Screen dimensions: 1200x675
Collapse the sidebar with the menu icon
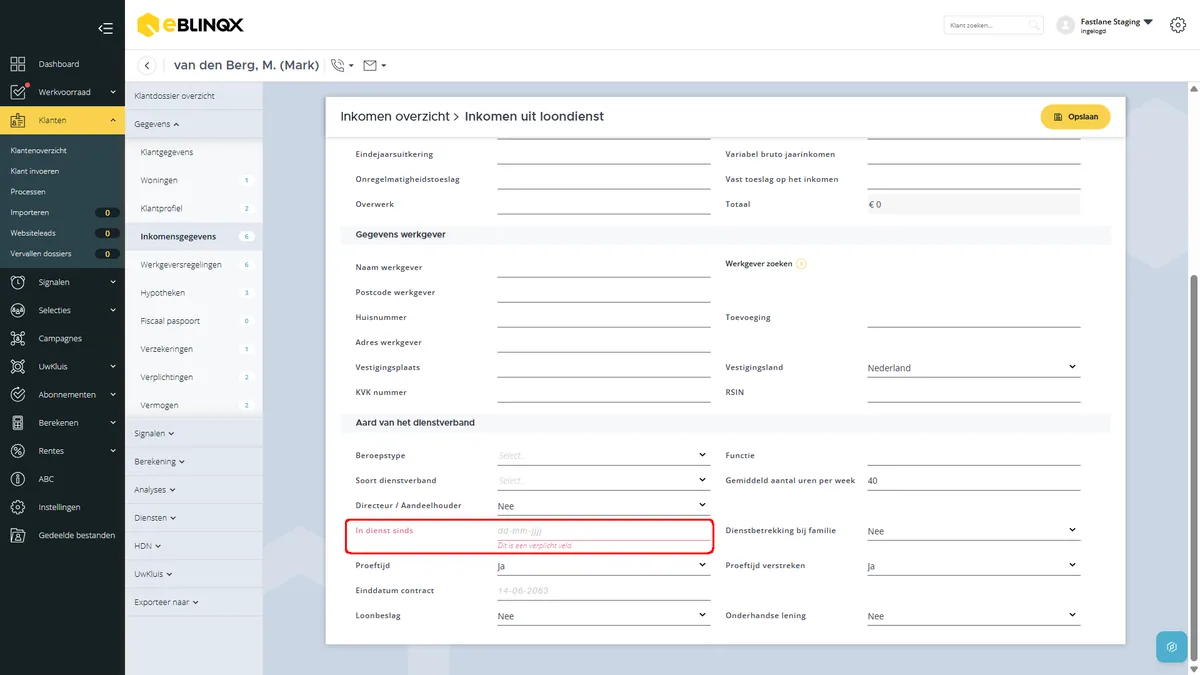click(105, 28)
